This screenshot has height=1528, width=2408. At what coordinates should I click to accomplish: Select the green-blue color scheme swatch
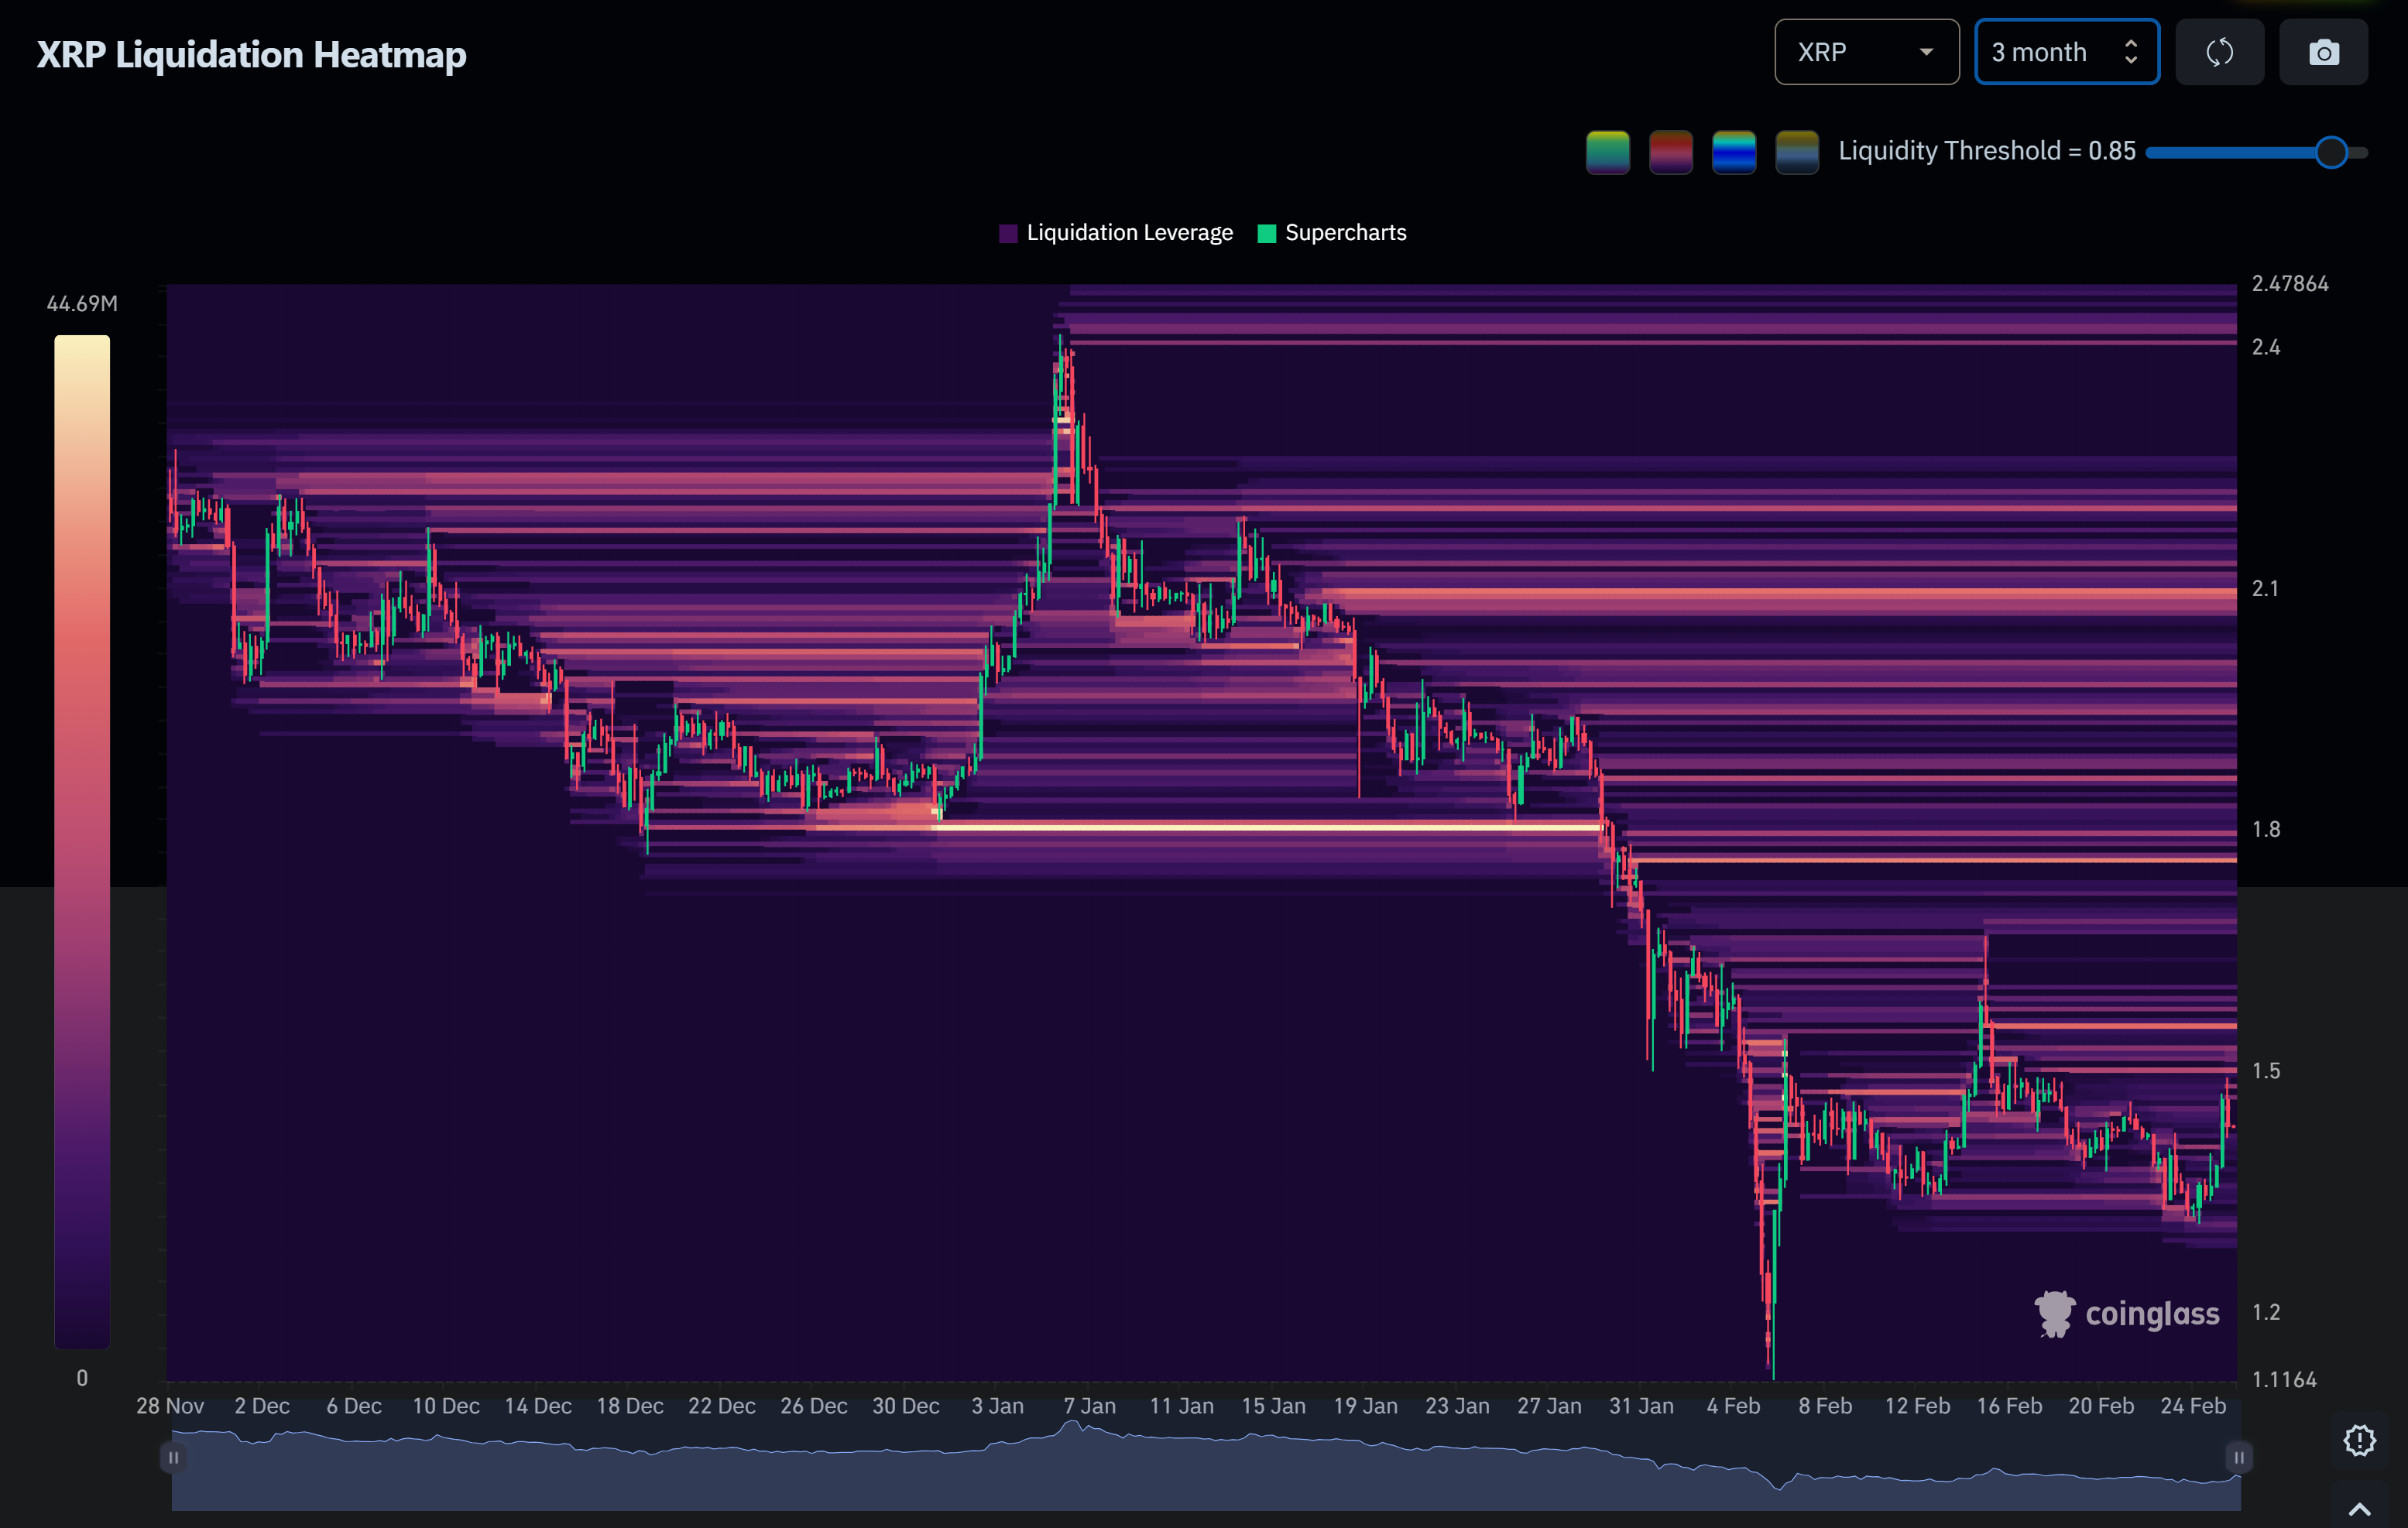(x=1607, y=152)
